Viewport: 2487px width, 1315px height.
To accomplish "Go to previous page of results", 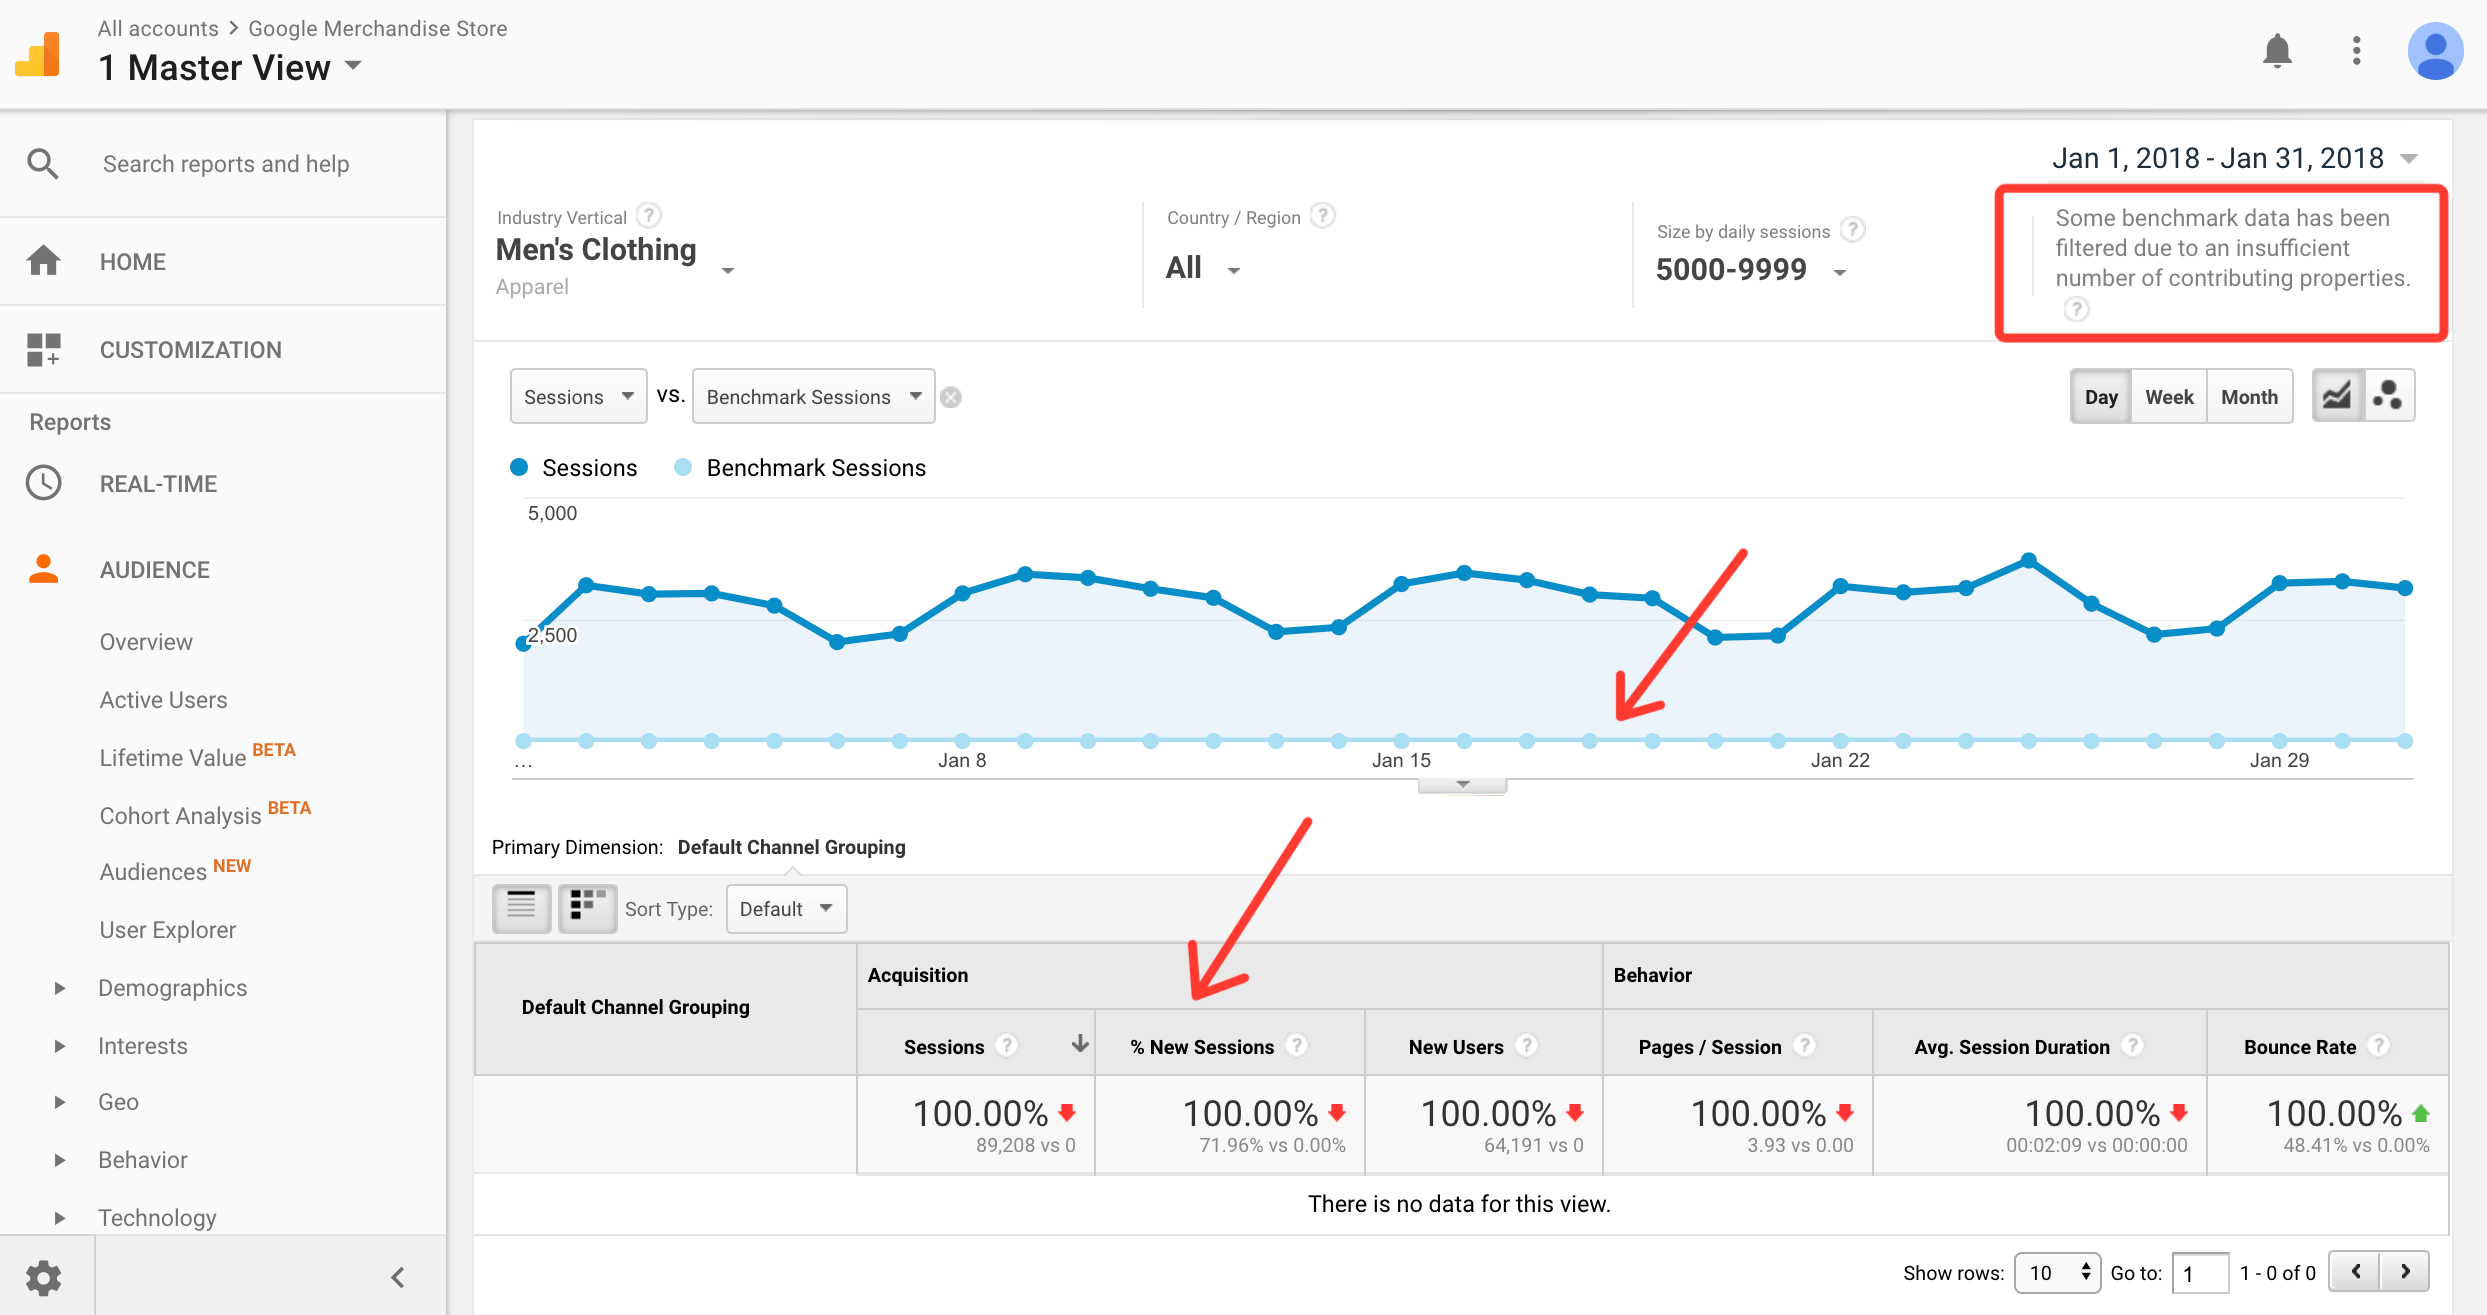I will [x=2355, y=1271].
